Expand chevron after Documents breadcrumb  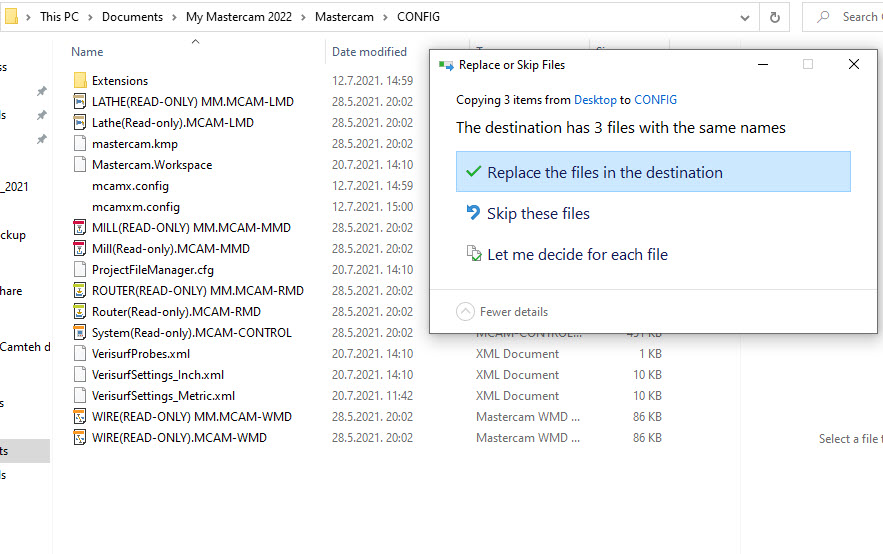[x=174, y=17]
